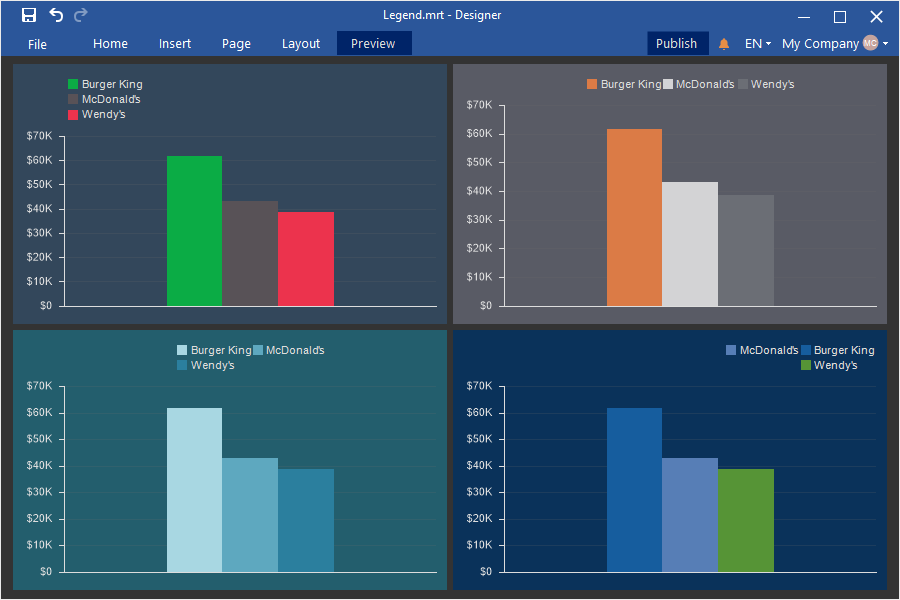
Task: Click the green Wendy's bar in bottom-right chart
Action: [x=746, y=521]
